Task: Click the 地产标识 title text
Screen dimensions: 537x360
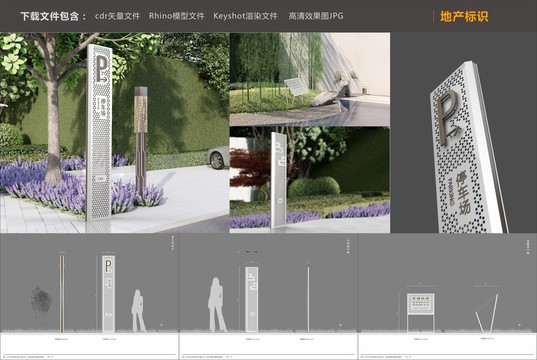Action: (x=464, y=16)
